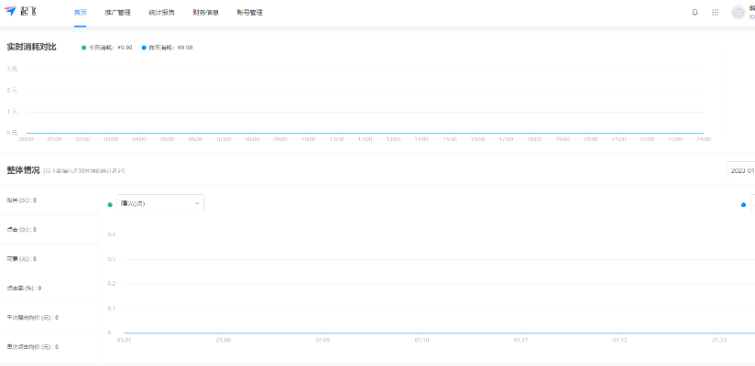The image size is (755, 366).
Task: Open the 推广管理 menu tab
Action: 117,13
